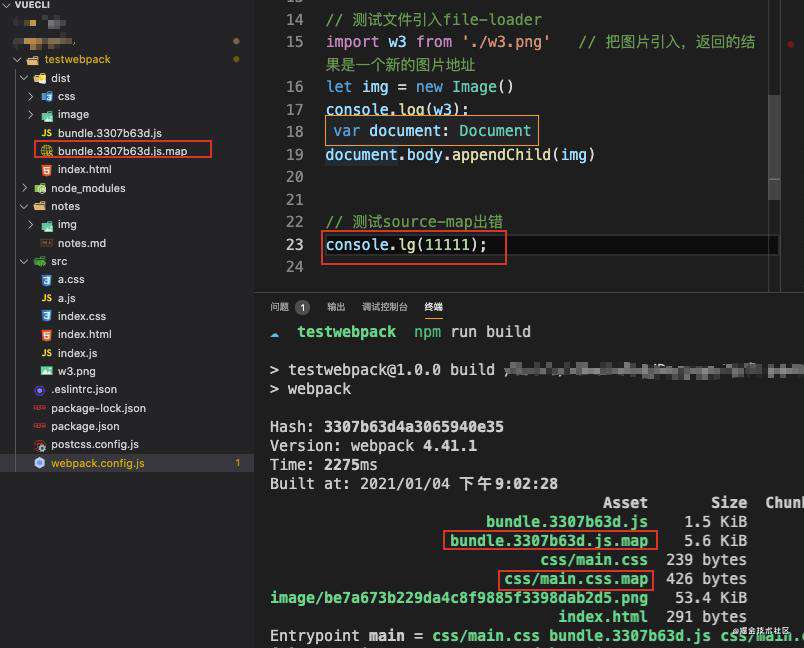Click JS icon of bundle.3307b63d.js
This screenshot has height=648, width=804.
[47, 133]
